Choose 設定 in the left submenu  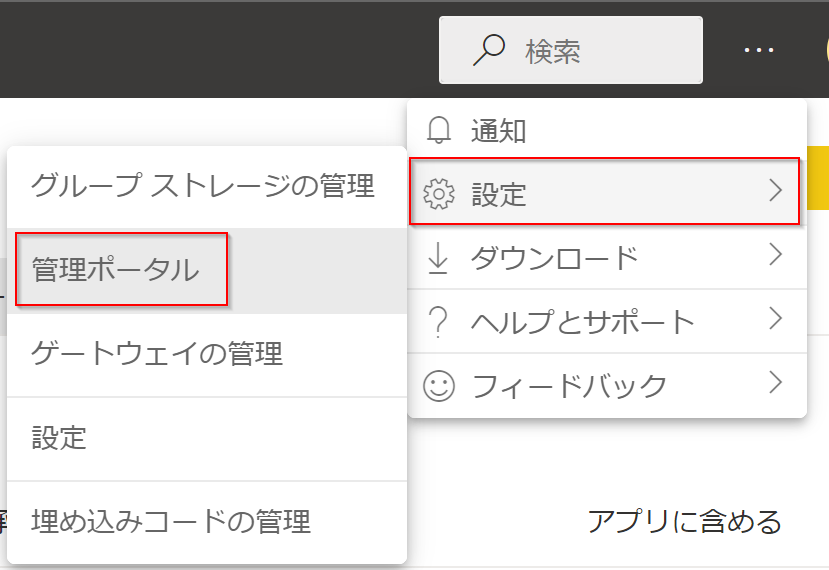[207, 438]
